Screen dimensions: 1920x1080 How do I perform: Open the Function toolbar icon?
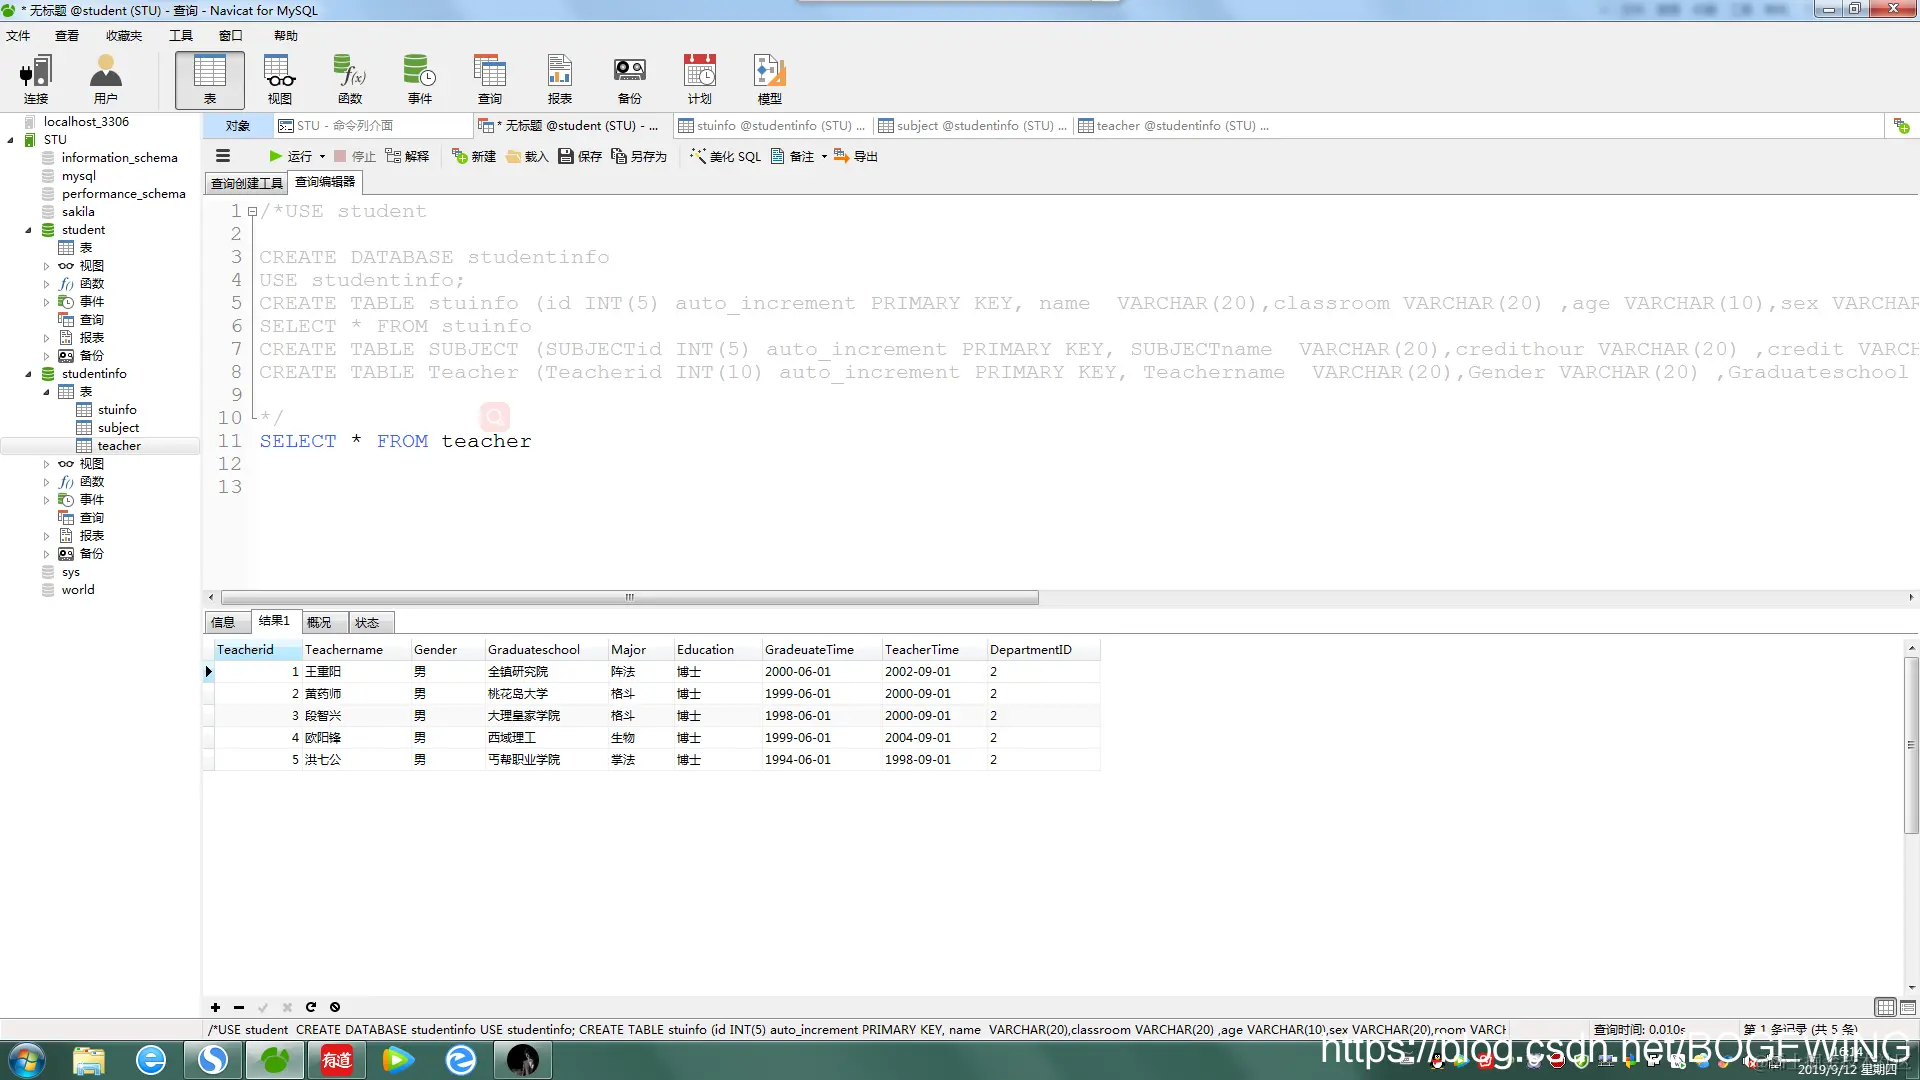tap(349, 79)
